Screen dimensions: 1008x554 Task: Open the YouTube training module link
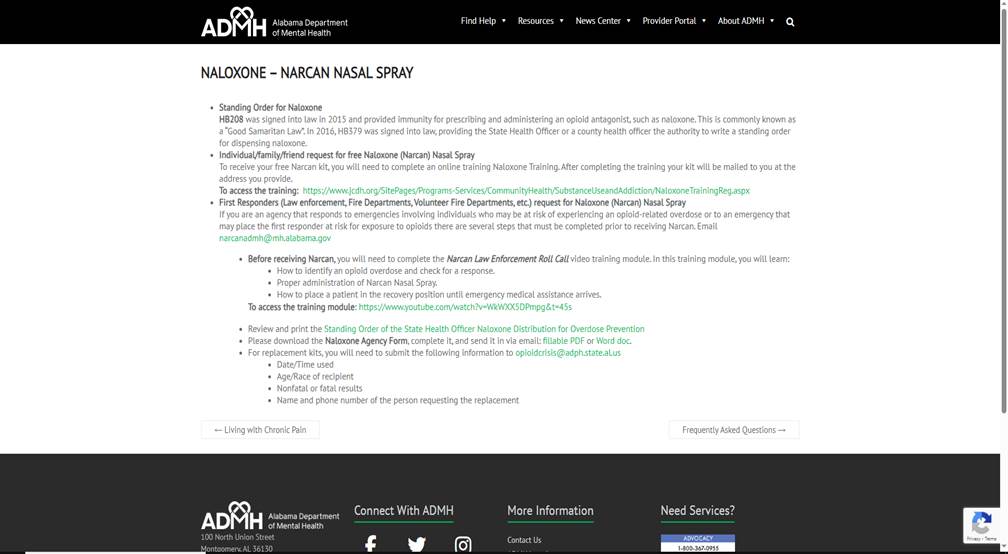pyautogui.click(x=465, y=307)
